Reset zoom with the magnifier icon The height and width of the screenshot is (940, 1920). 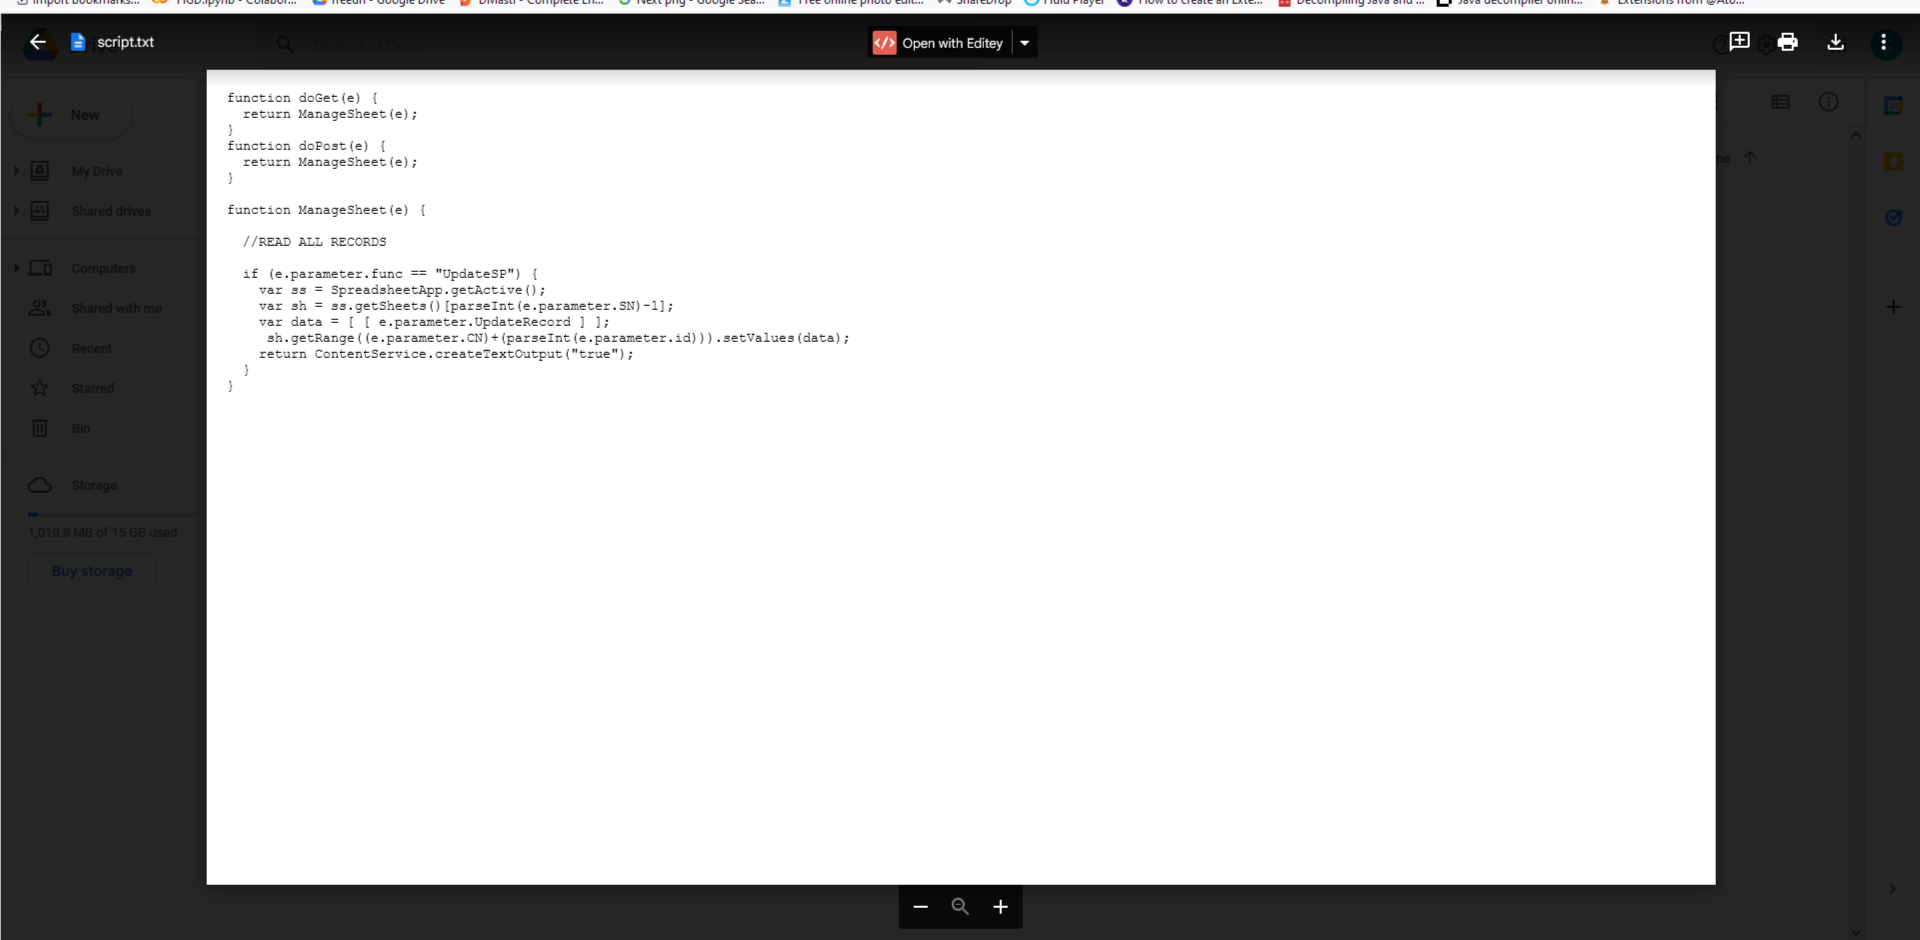(960, 907)
